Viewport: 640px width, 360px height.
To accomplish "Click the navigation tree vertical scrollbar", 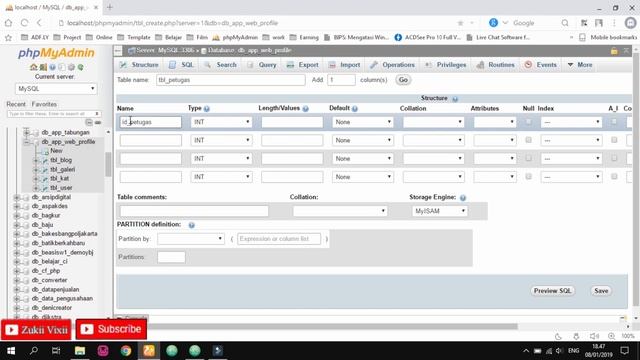I will pos(108,164).
